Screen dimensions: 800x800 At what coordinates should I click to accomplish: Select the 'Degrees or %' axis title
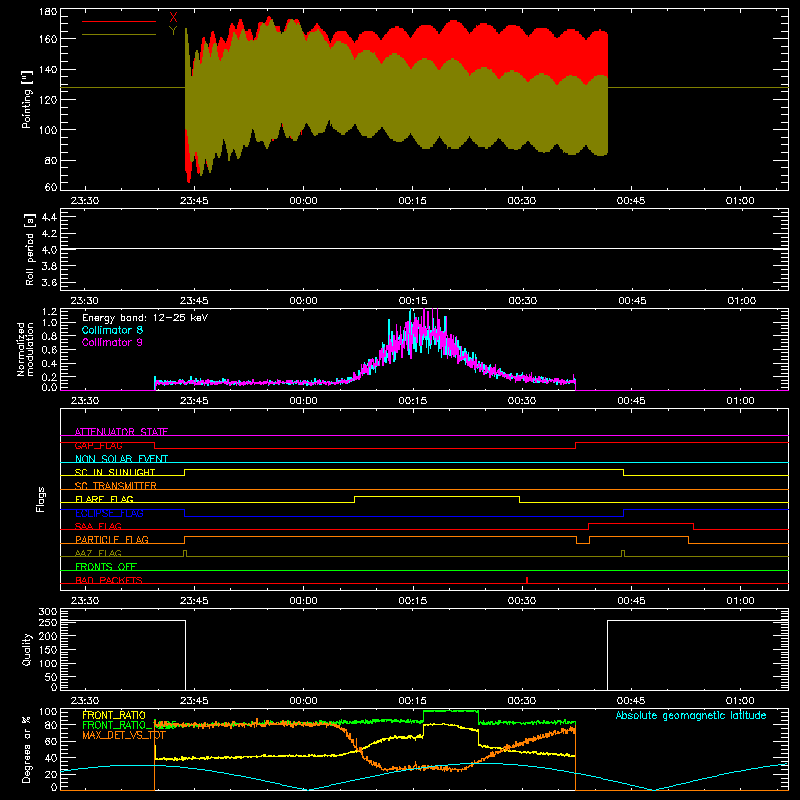tap(27, 750)
